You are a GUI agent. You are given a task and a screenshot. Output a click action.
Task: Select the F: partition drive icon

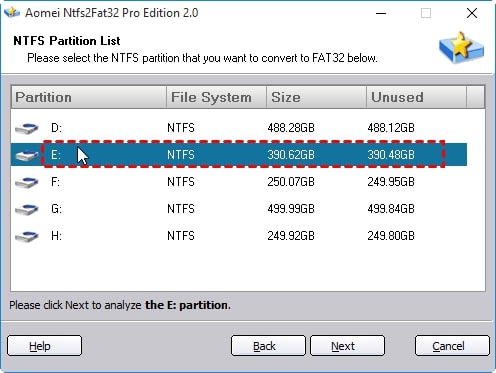click(27, 182)
